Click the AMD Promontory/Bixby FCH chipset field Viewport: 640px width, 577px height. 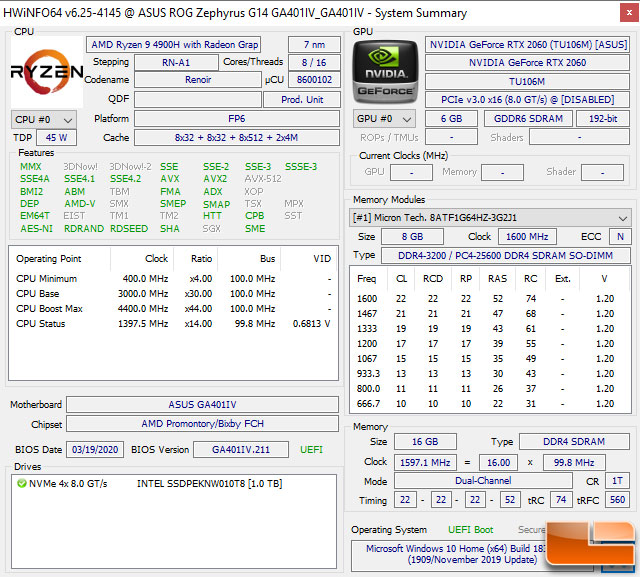[202, 424]
